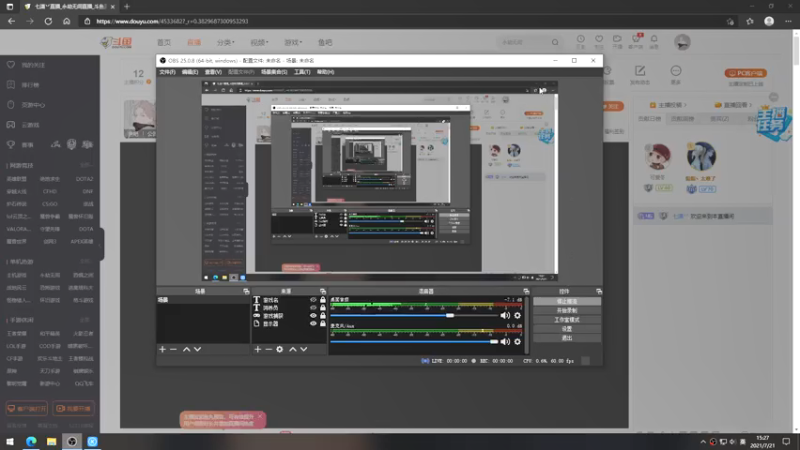Image resolution: width=800 pixels, height=450 pixels.
Task: Mute the 桌面音频 speaker icon
Action: coord(505,315)
